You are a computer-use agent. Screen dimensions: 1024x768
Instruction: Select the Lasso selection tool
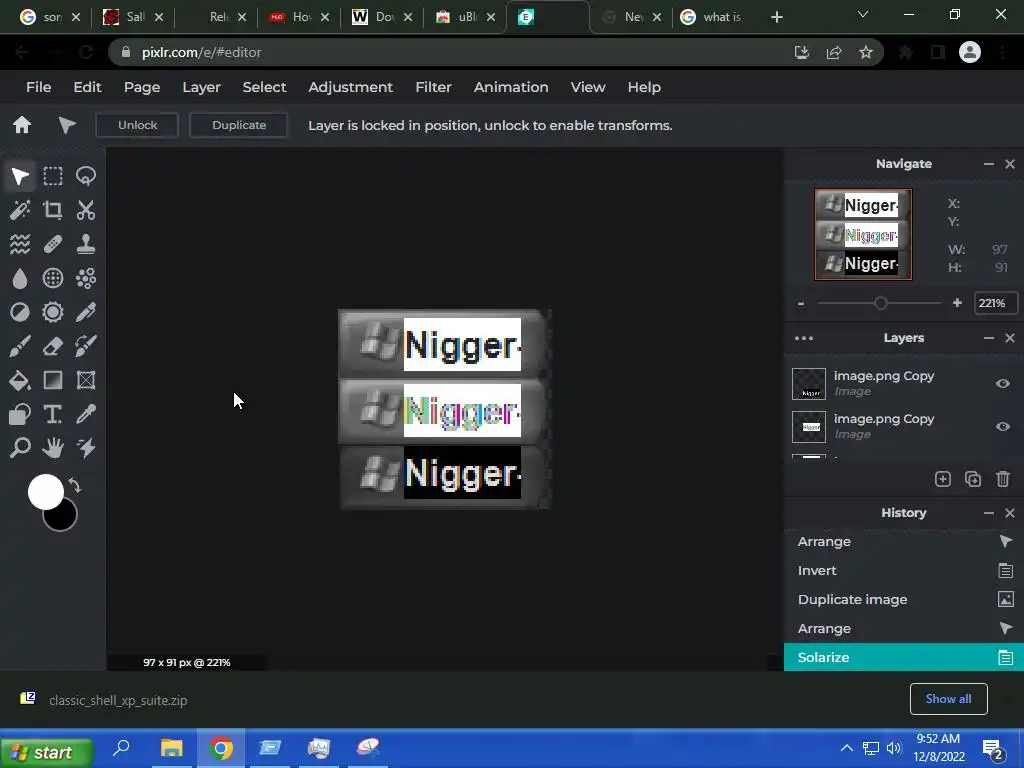click(x=86, y=176)
